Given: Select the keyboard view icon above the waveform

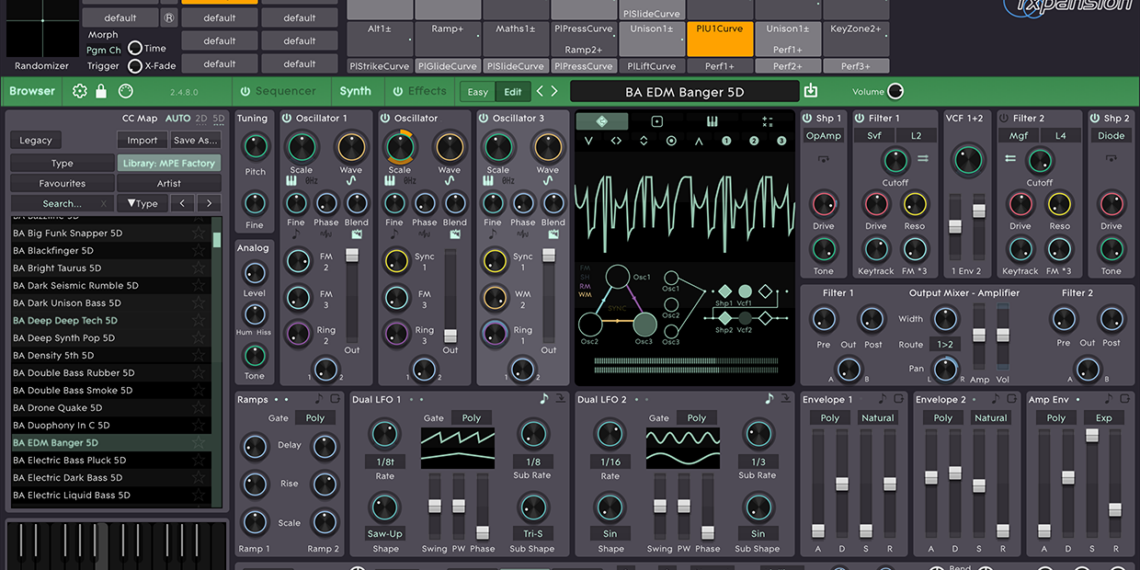Looking at the screenshot, I should (713, 122).
